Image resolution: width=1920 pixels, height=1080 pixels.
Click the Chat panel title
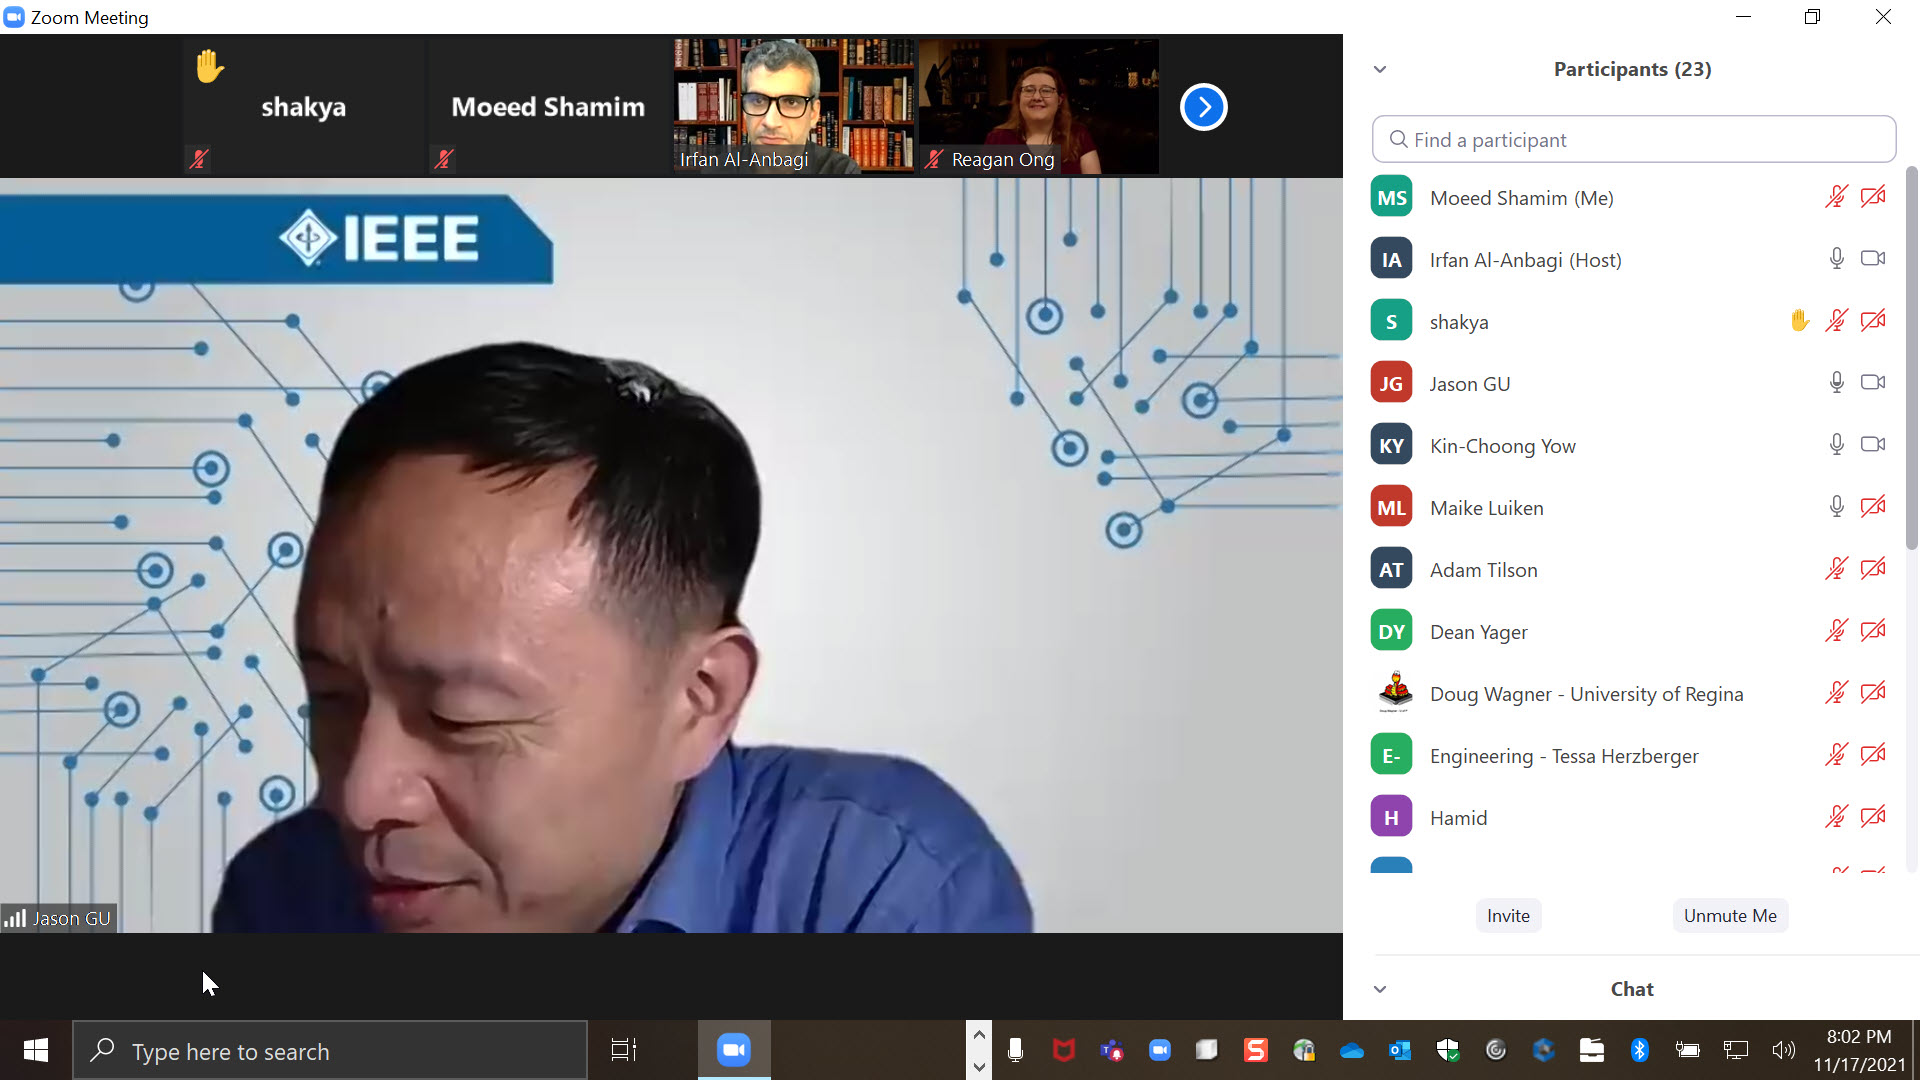pyautogui.click(x=1632, y=989)
